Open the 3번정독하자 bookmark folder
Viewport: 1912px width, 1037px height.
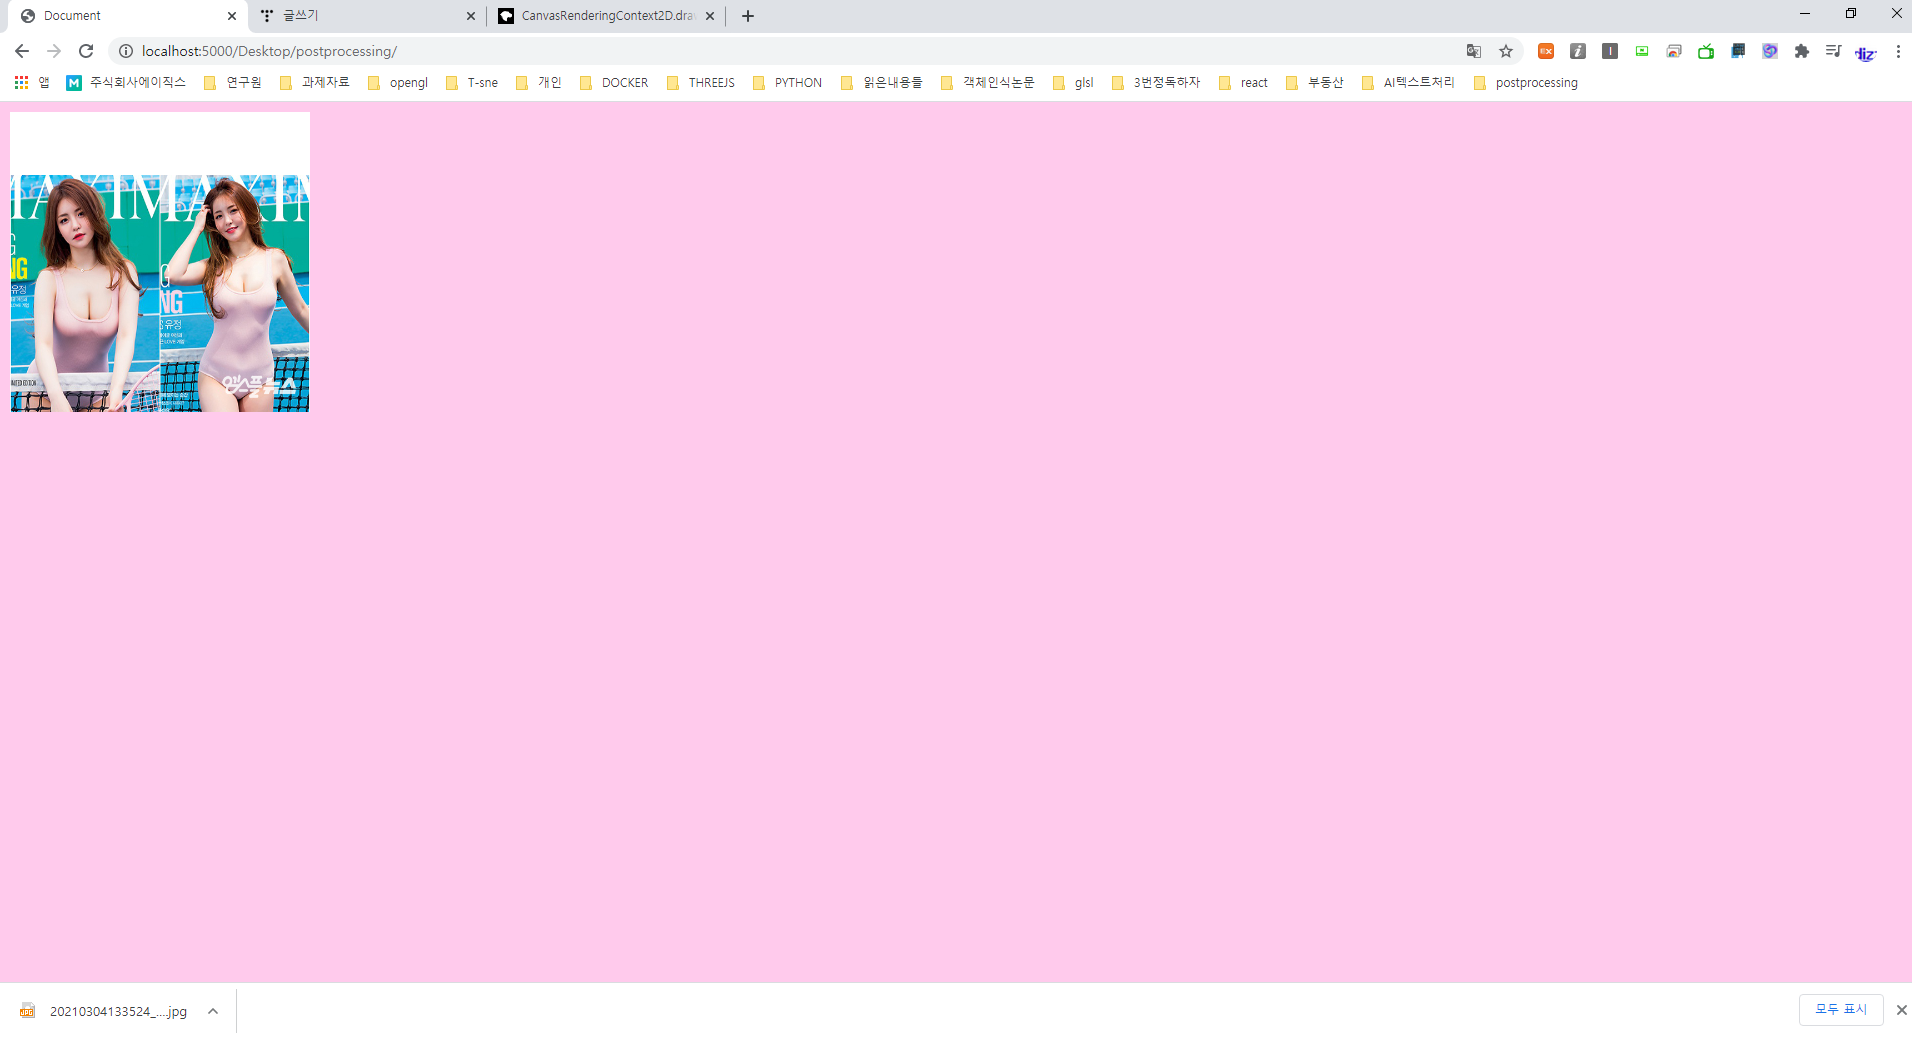coord(1156,83)
